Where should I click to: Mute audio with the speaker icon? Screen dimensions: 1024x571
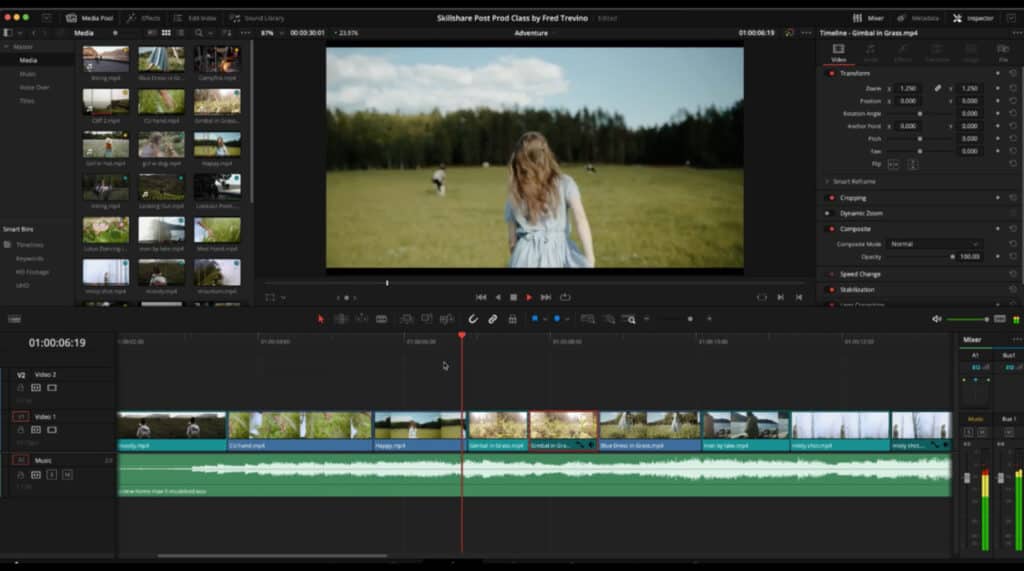(x=936, y=319)
